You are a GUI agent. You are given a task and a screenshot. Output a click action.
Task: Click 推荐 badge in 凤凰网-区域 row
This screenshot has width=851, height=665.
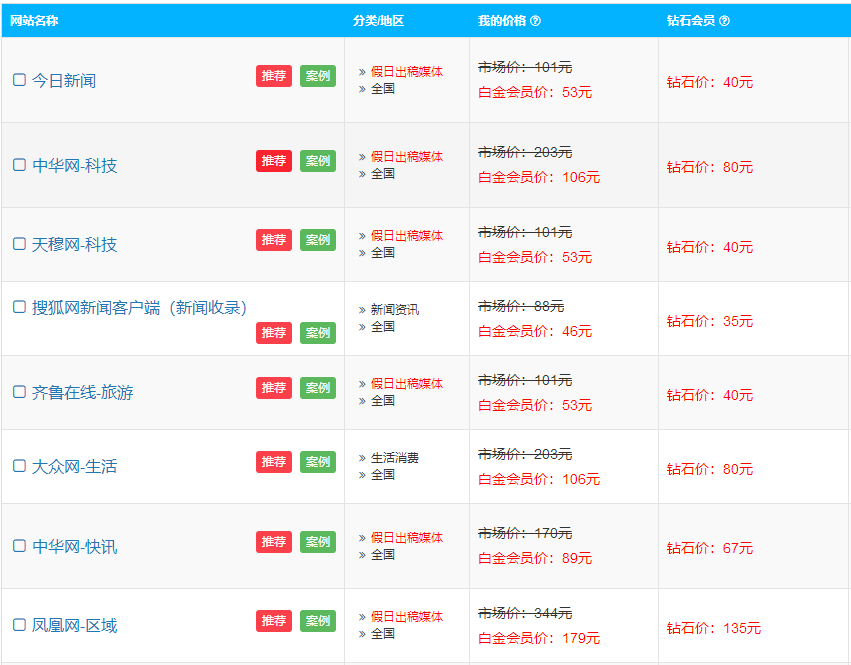click(x=274, y=621)
